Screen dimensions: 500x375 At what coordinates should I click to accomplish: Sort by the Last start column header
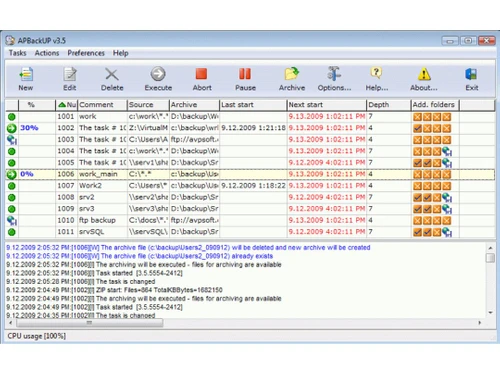[x=253, y=105]
